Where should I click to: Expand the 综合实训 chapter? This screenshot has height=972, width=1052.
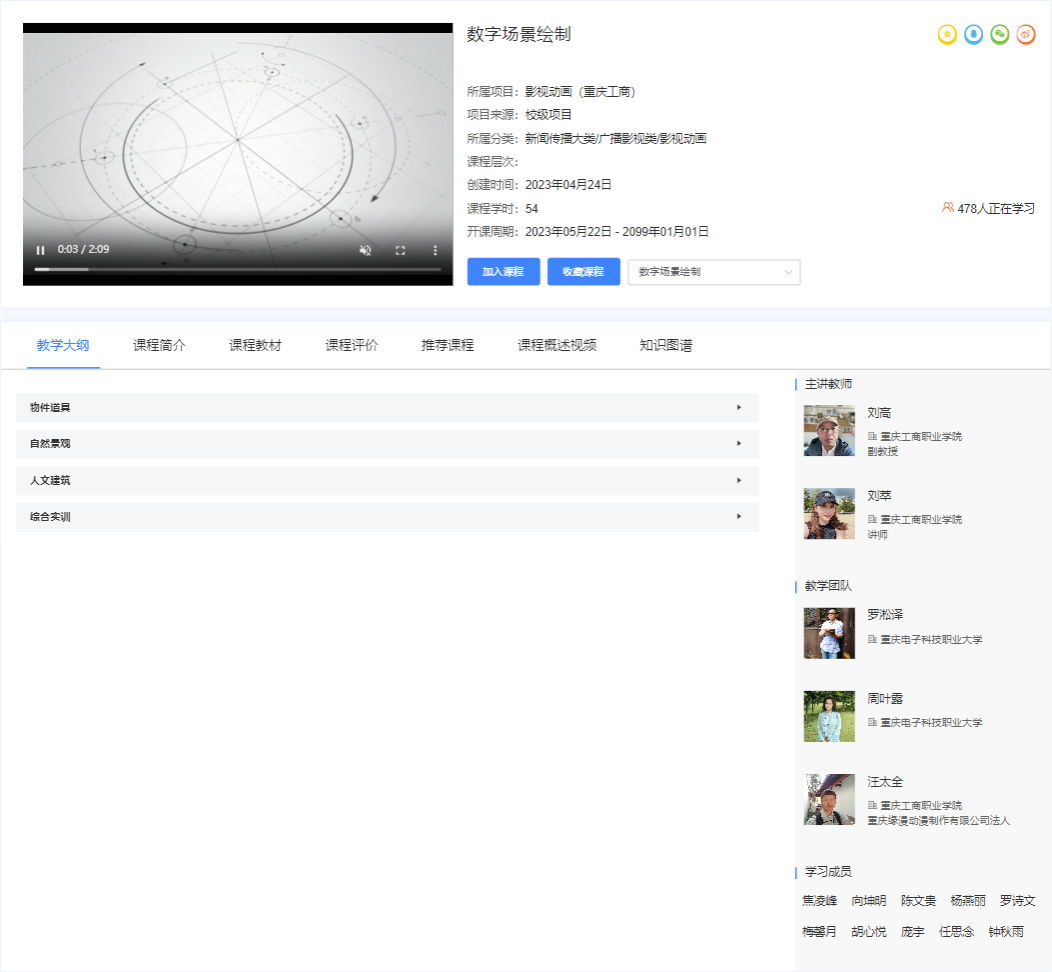pyautogui.click(x=387, y=518)
